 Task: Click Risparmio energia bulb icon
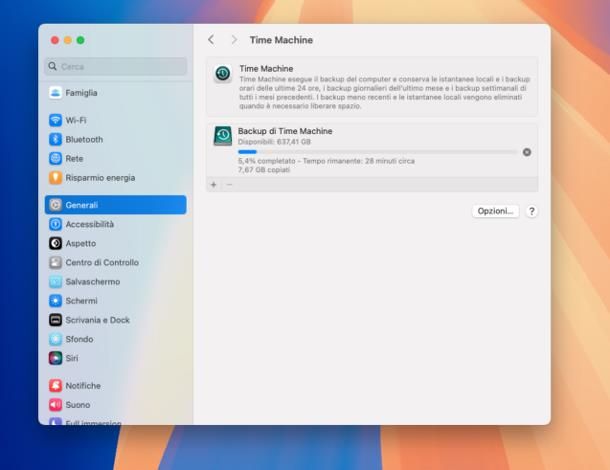point(55,177)
